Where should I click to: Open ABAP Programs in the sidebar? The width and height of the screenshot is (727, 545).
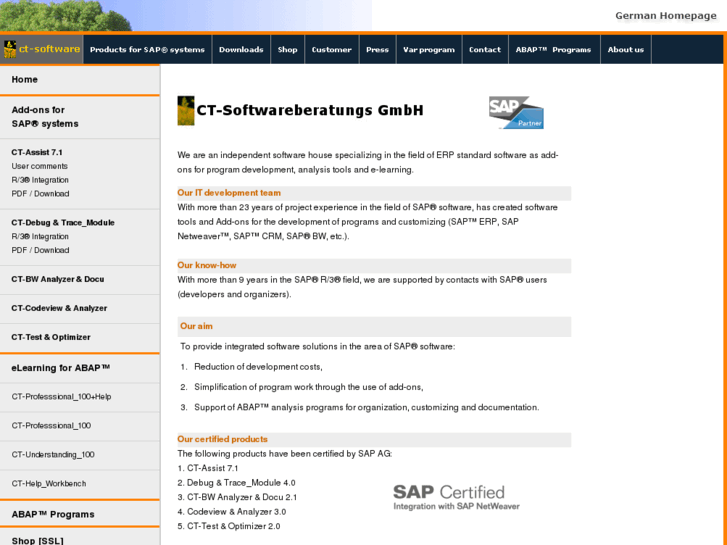click(53, 514)
